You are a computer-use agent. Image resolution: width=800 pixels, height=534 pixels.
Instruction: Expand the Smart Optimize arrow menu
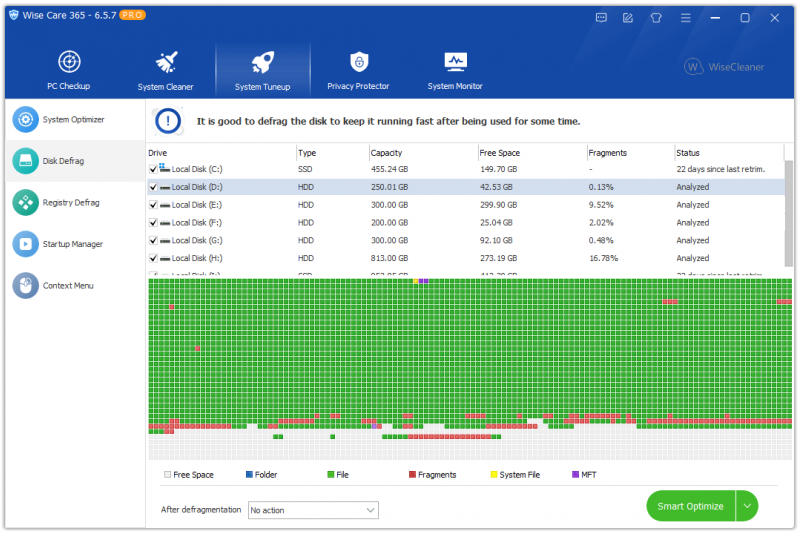pyautogui.click(x=747, y=506)
